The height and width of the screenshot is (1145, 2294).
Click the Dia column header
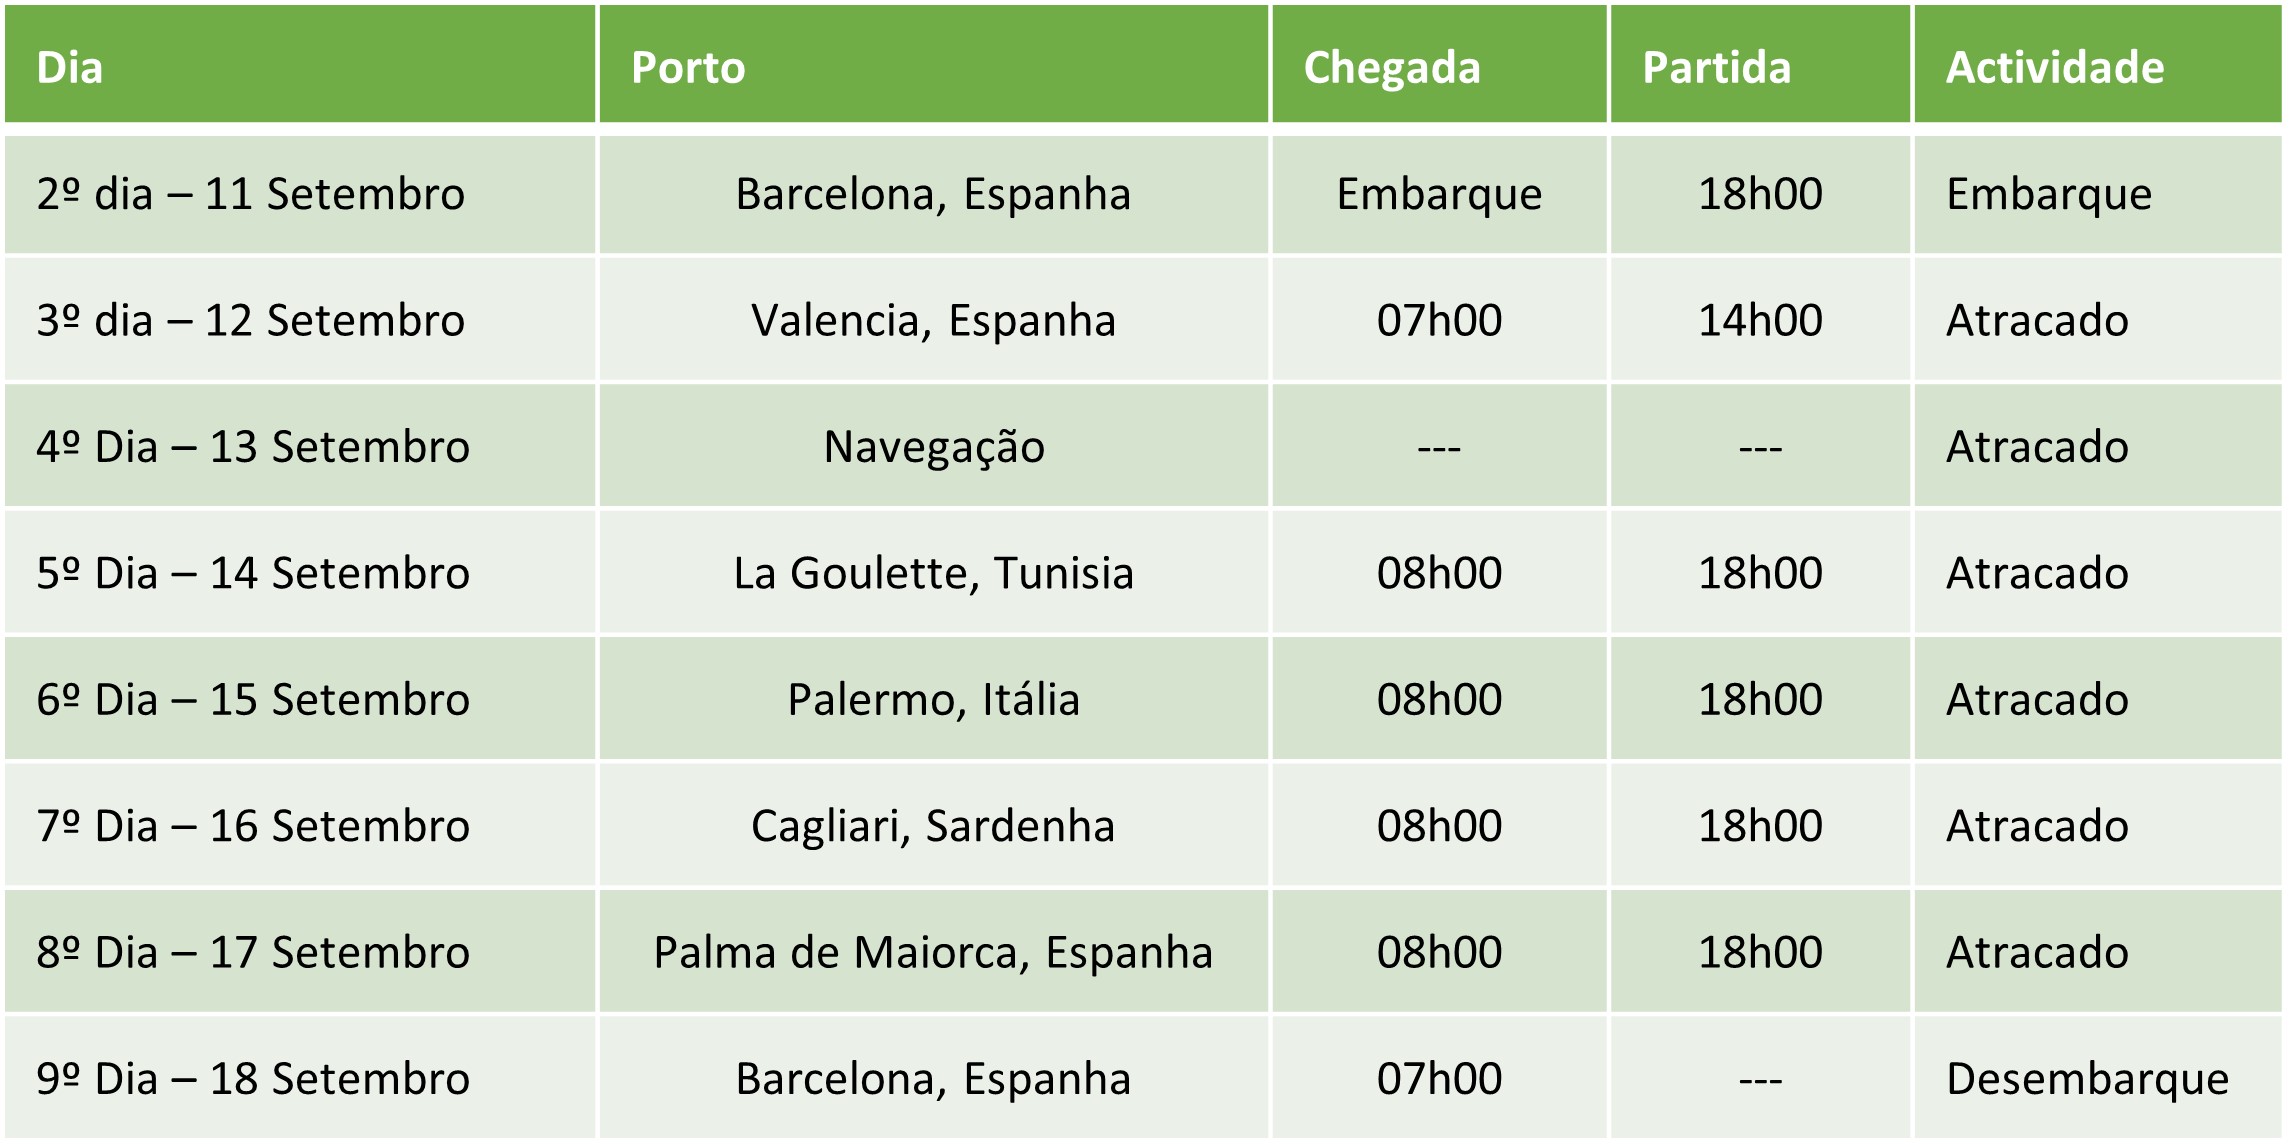(70, 67)
